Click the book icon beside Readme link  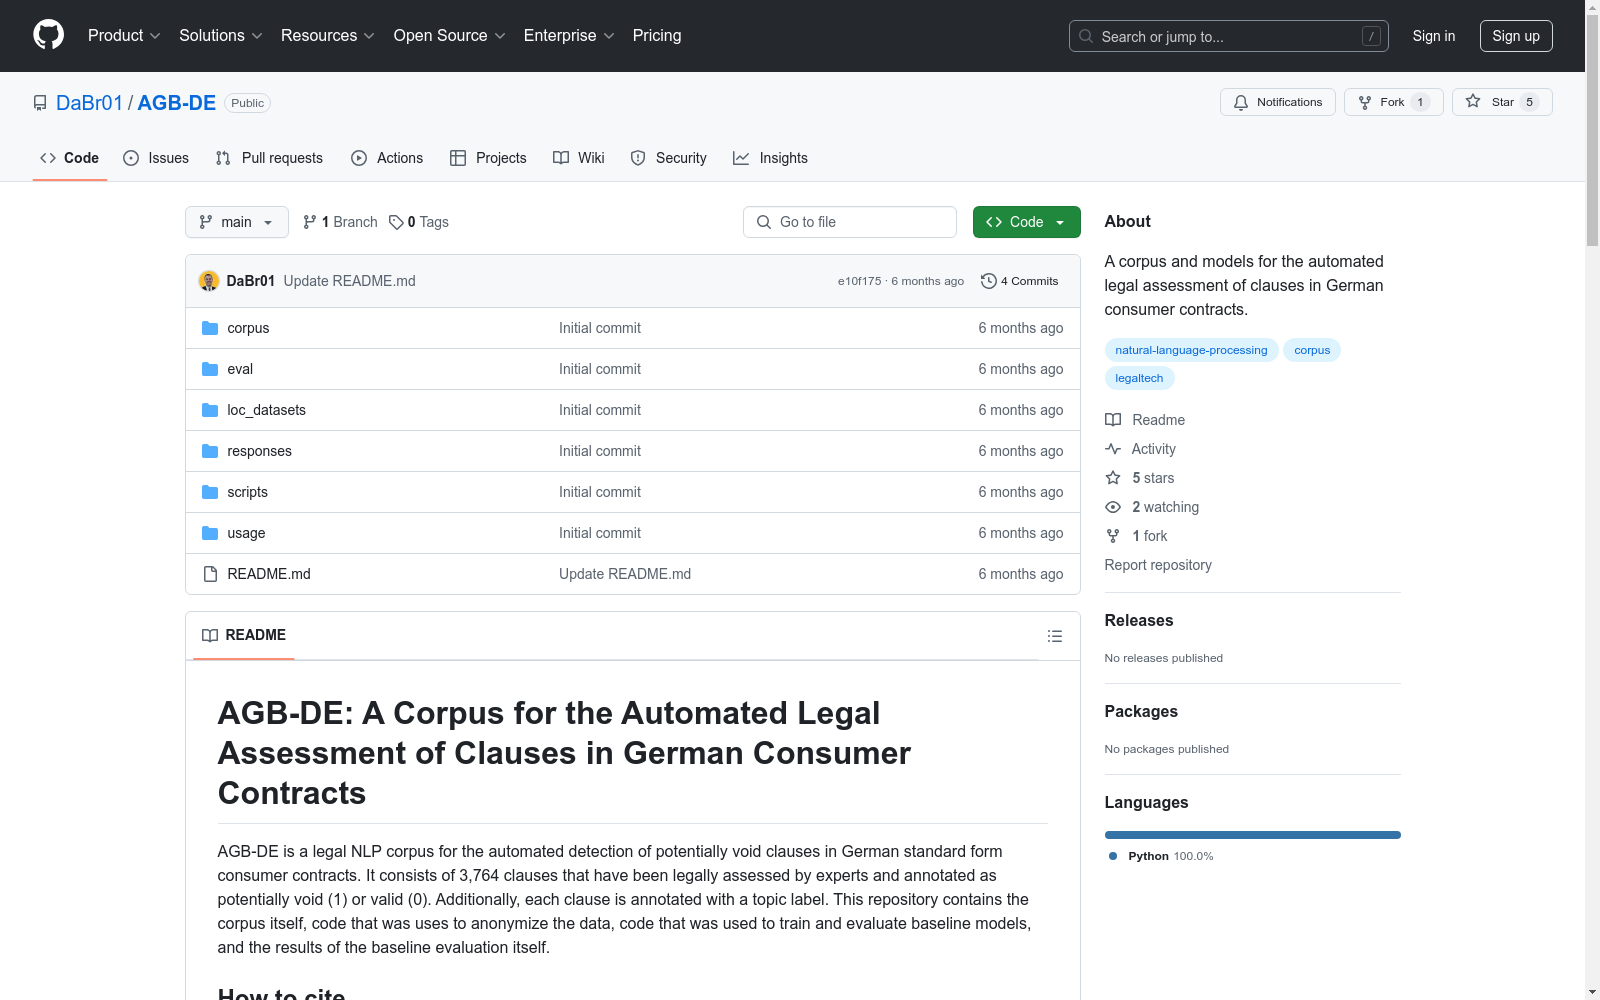point(1113,420)
